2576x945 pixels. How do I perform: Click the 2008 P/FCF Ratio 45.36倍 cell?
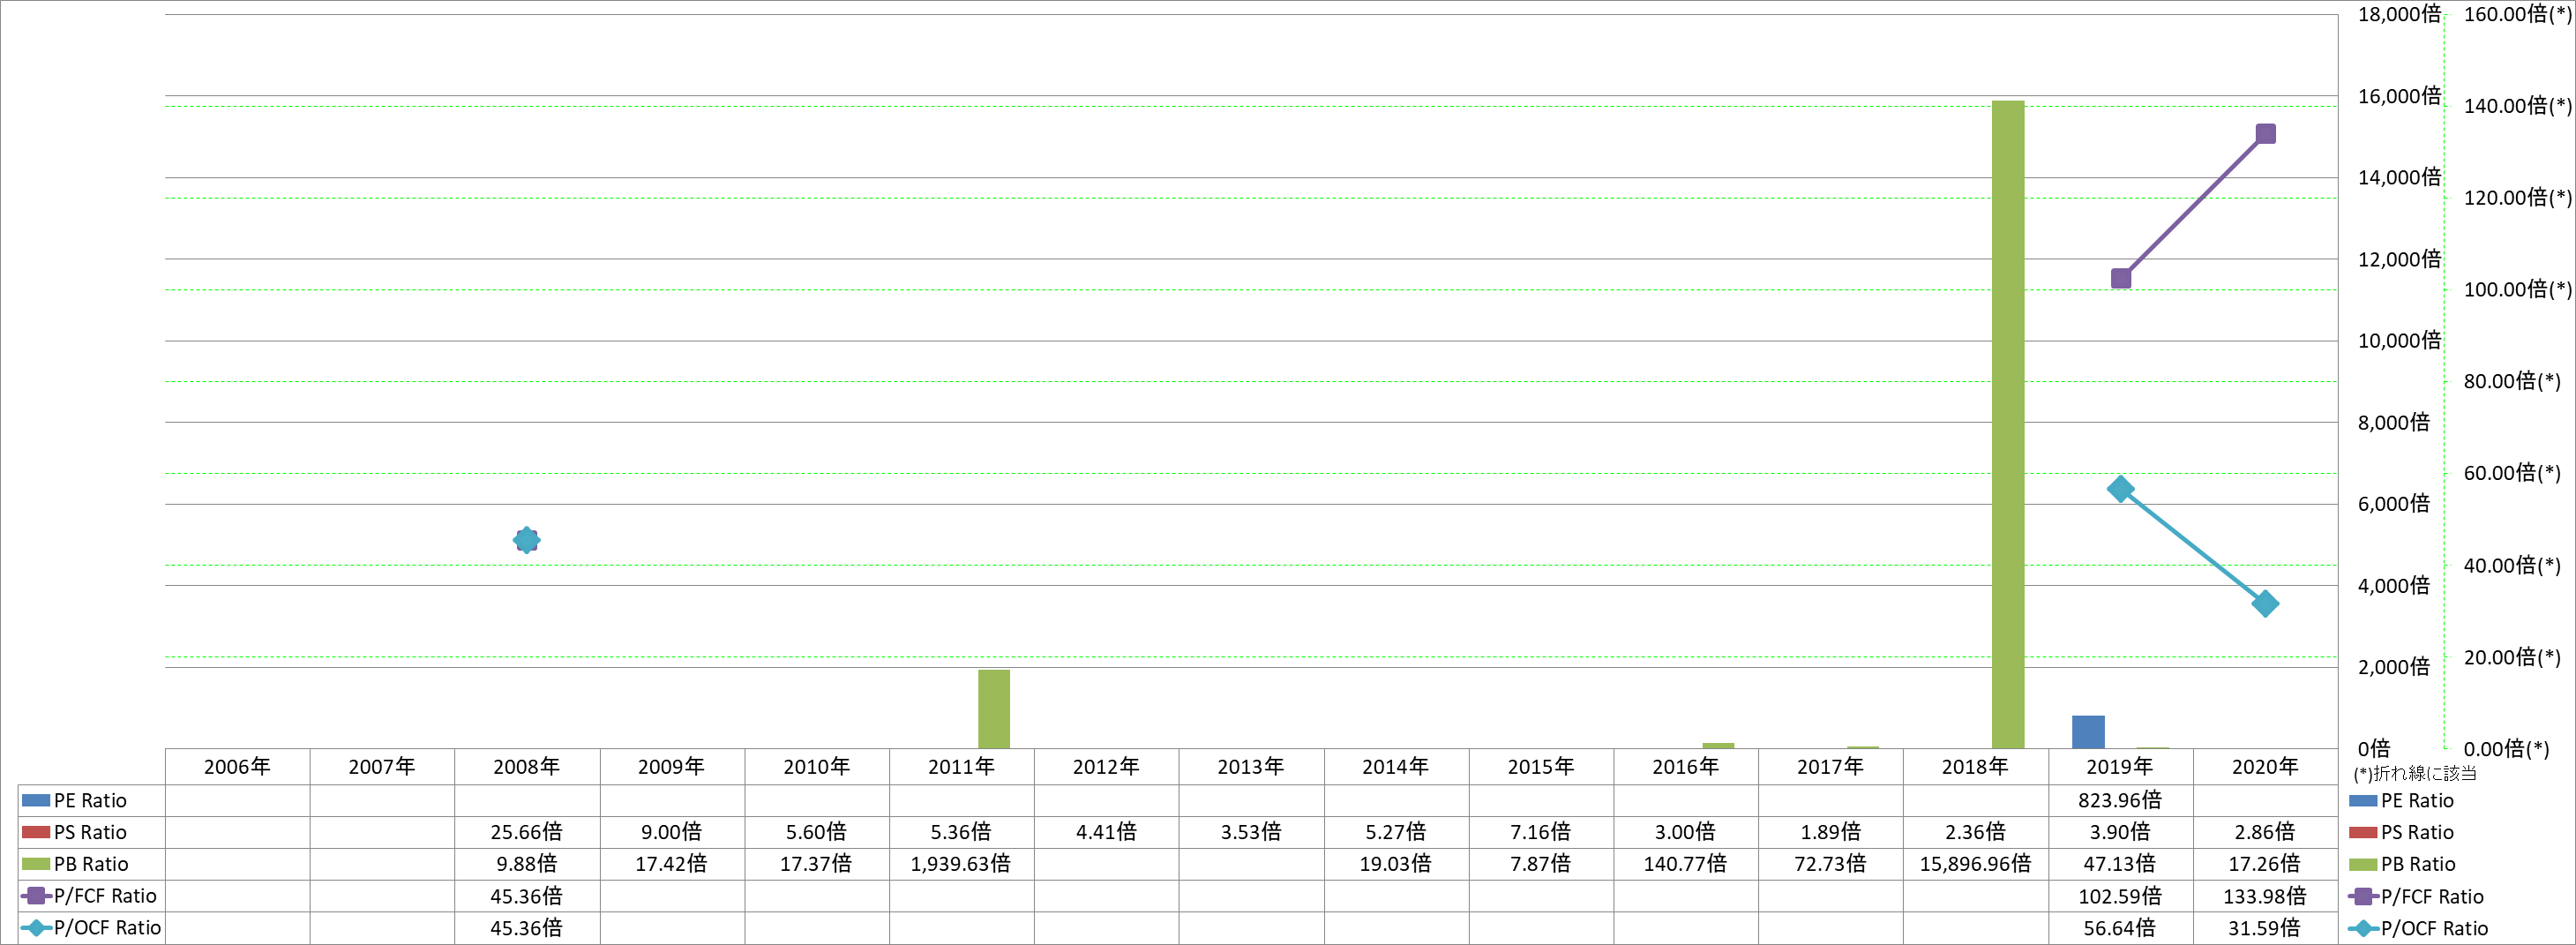point(527,896)
